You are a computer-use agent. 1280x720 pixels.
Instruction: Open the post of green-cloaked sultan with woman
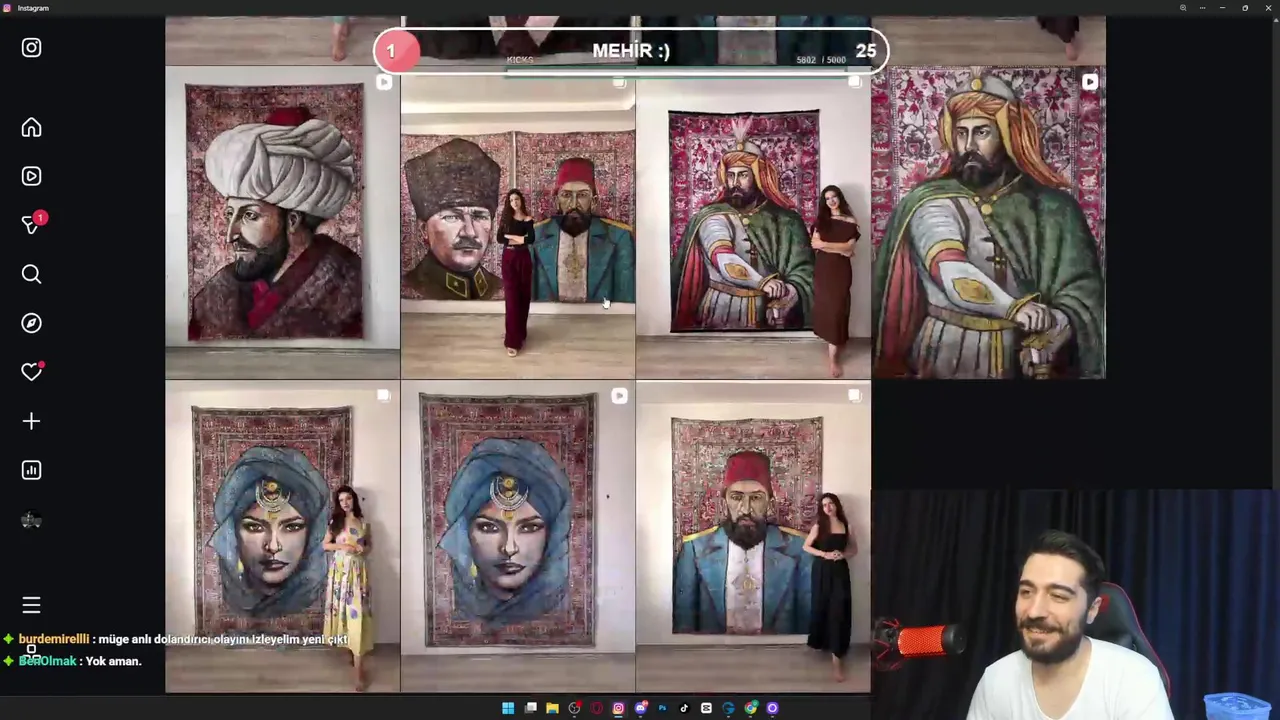pyautogui.click(x=752, y=222)
